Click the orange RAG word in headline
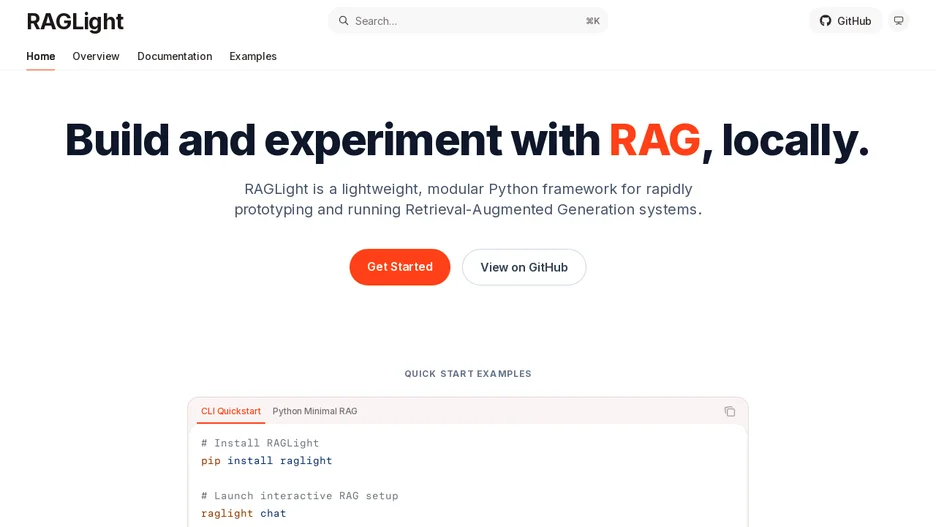 click(654, 140)
